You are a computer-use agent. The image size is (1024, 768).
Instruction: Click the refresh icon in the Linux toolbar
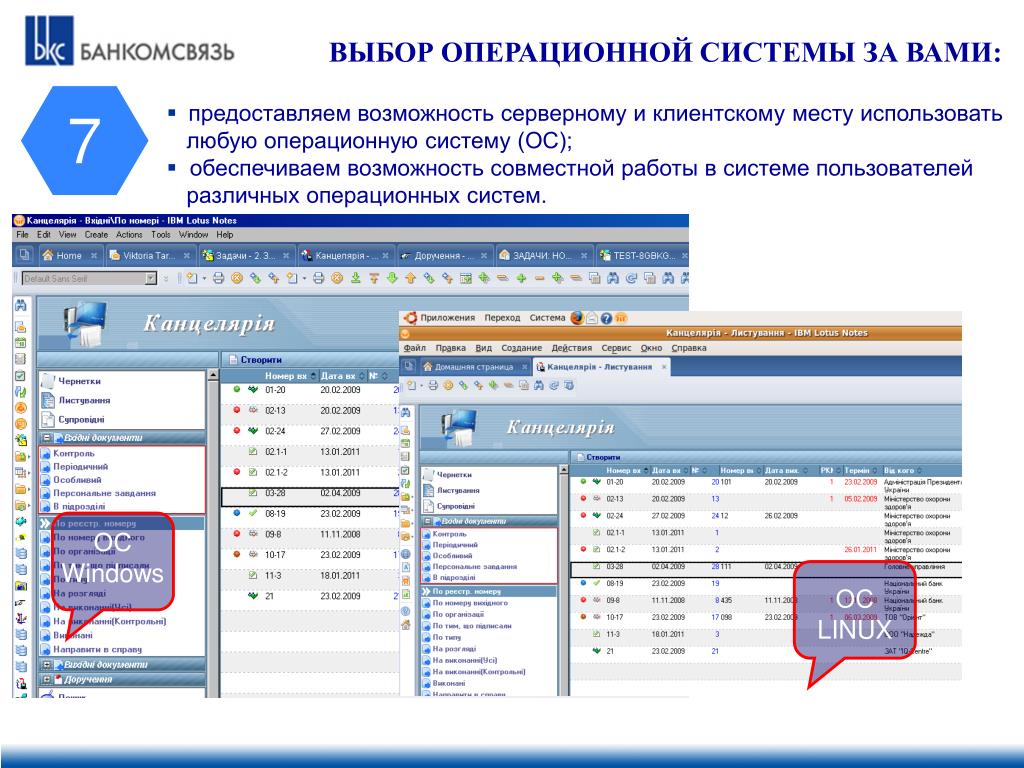point(554,386)
